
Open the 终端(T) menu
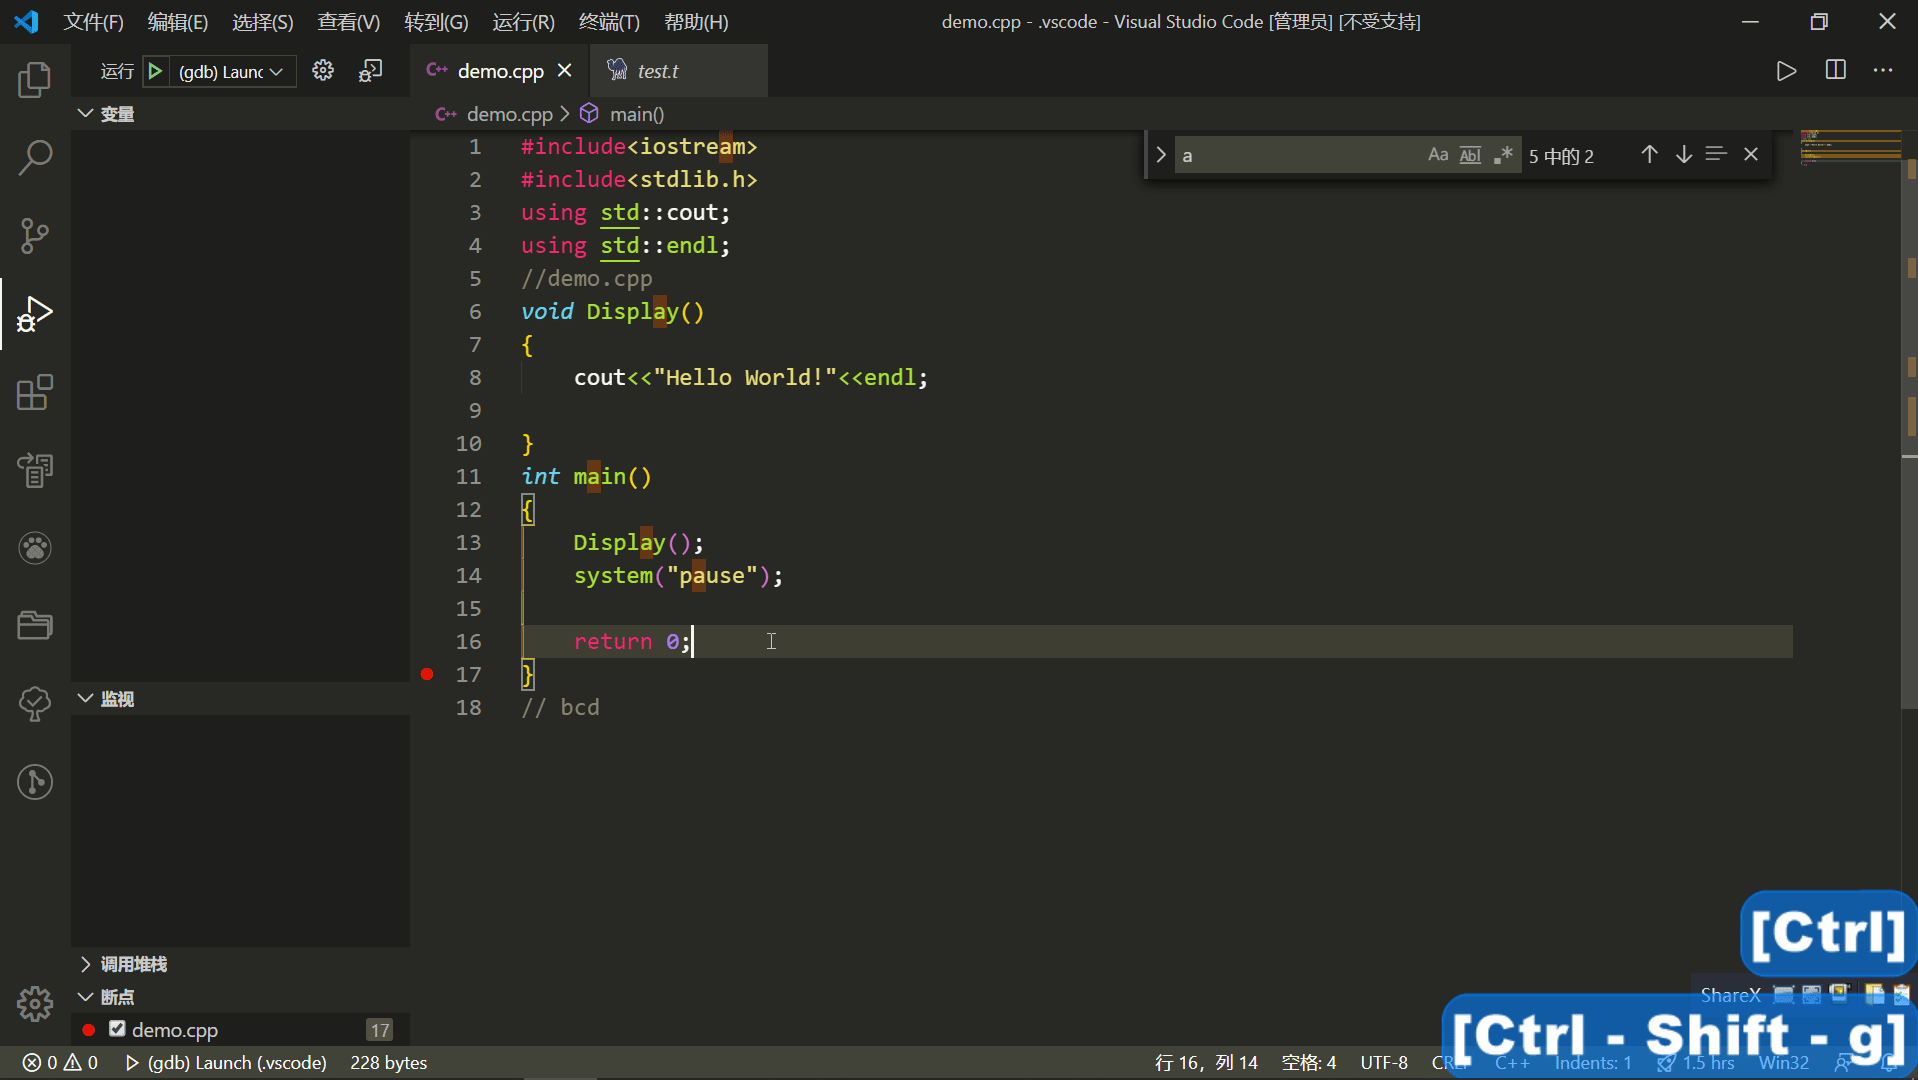point(609,22)
